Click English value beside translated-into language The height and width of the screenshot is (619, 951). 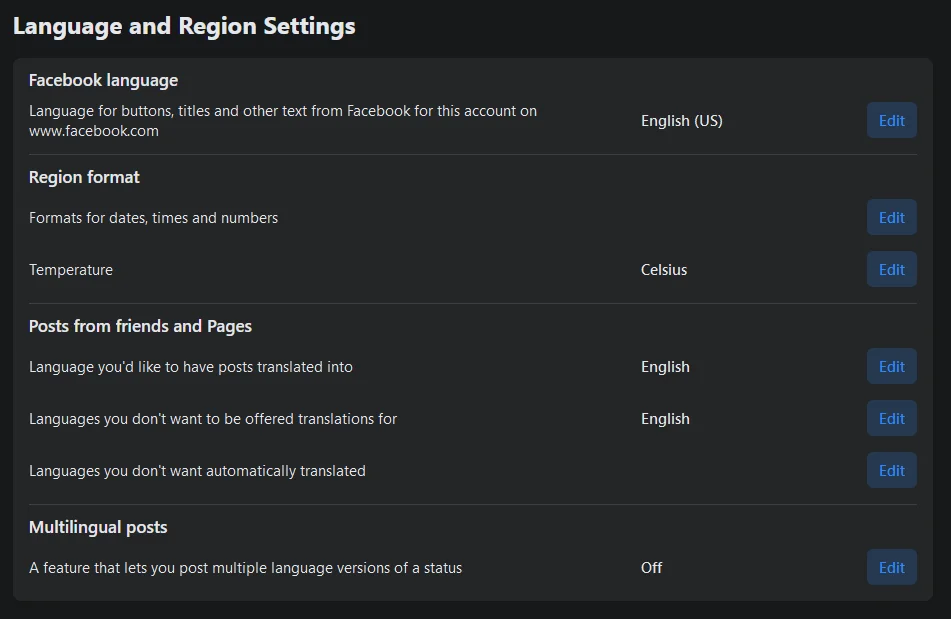[x=665, y=367]
